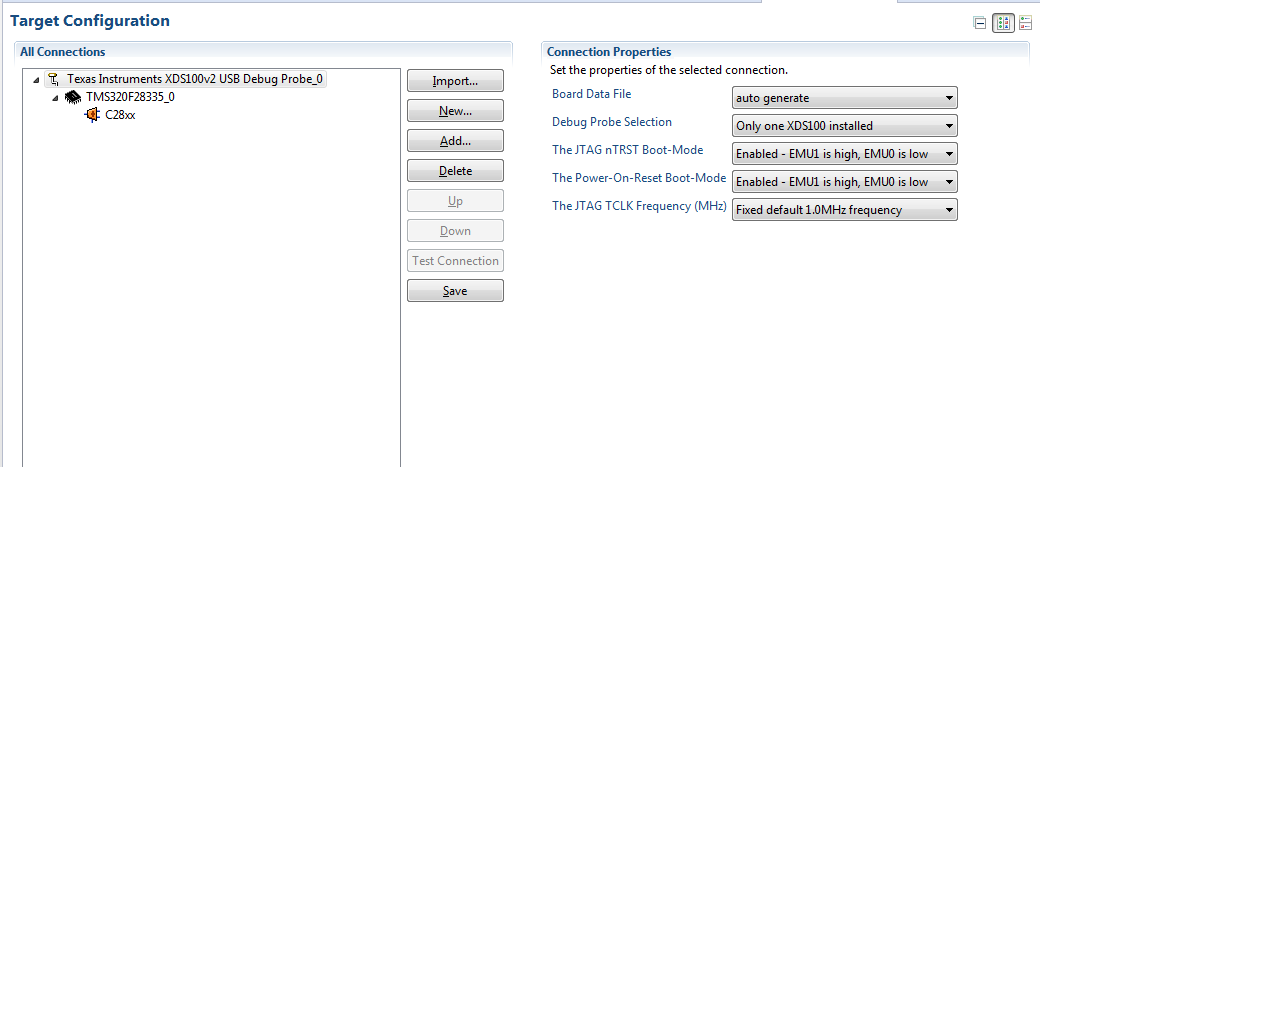1280x1024 pixels.
Task: Open the JTAG nTRST Boot-Mode dropdown
Action: point(845,154)
